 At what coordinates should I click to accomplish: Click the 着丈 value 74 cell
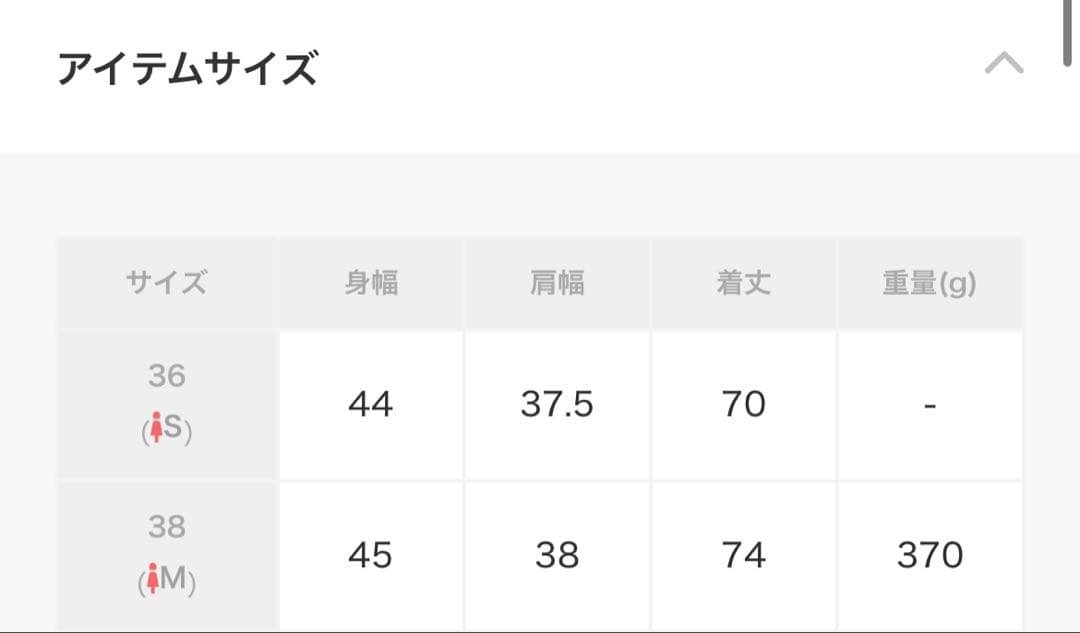point(743,555)
